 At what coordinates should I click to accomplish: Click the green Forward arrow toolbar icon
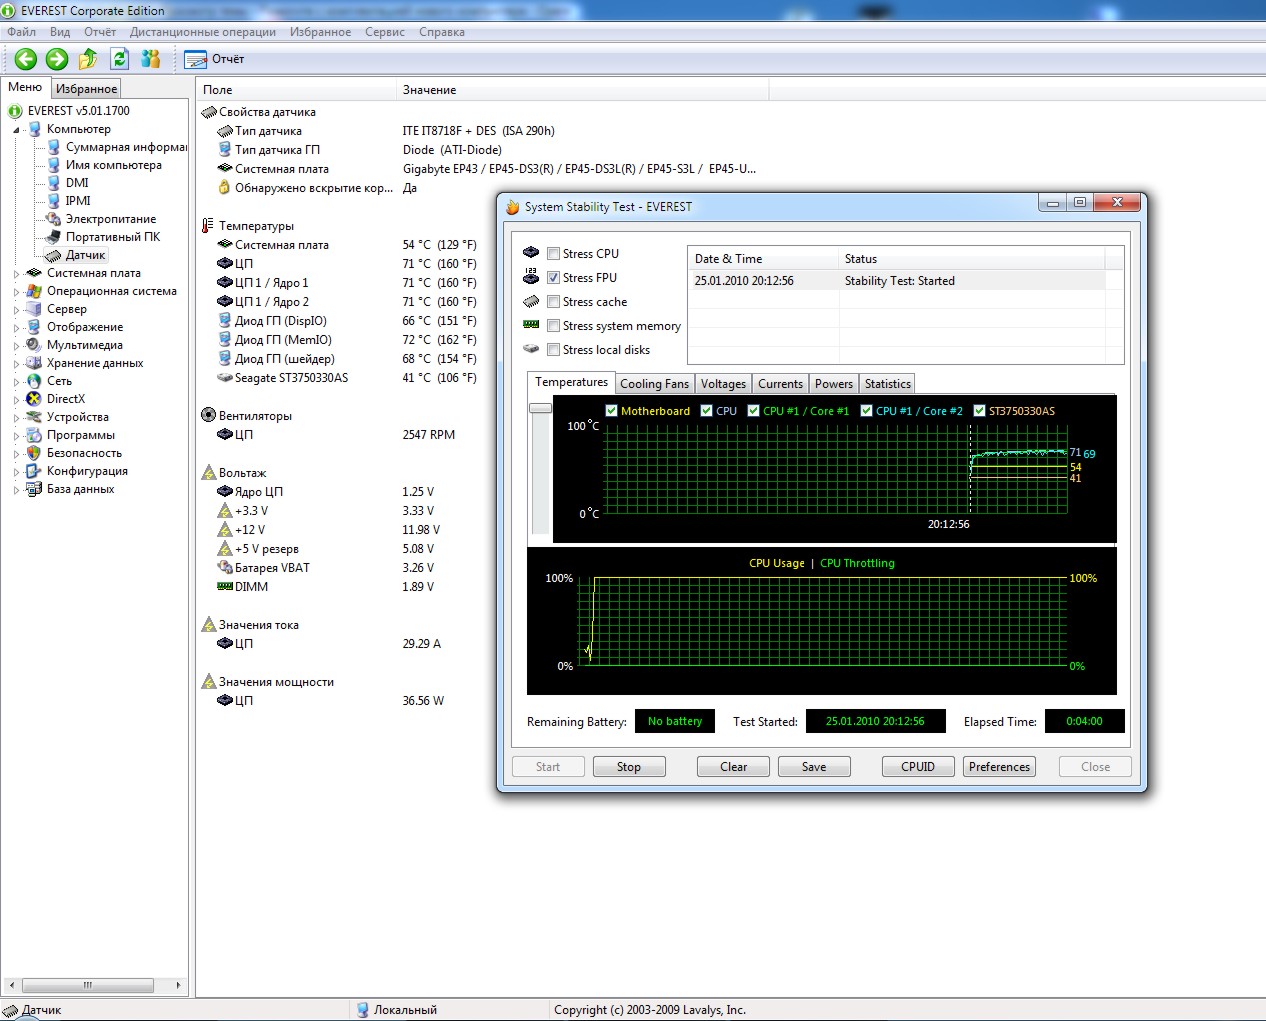click(57, 59)
